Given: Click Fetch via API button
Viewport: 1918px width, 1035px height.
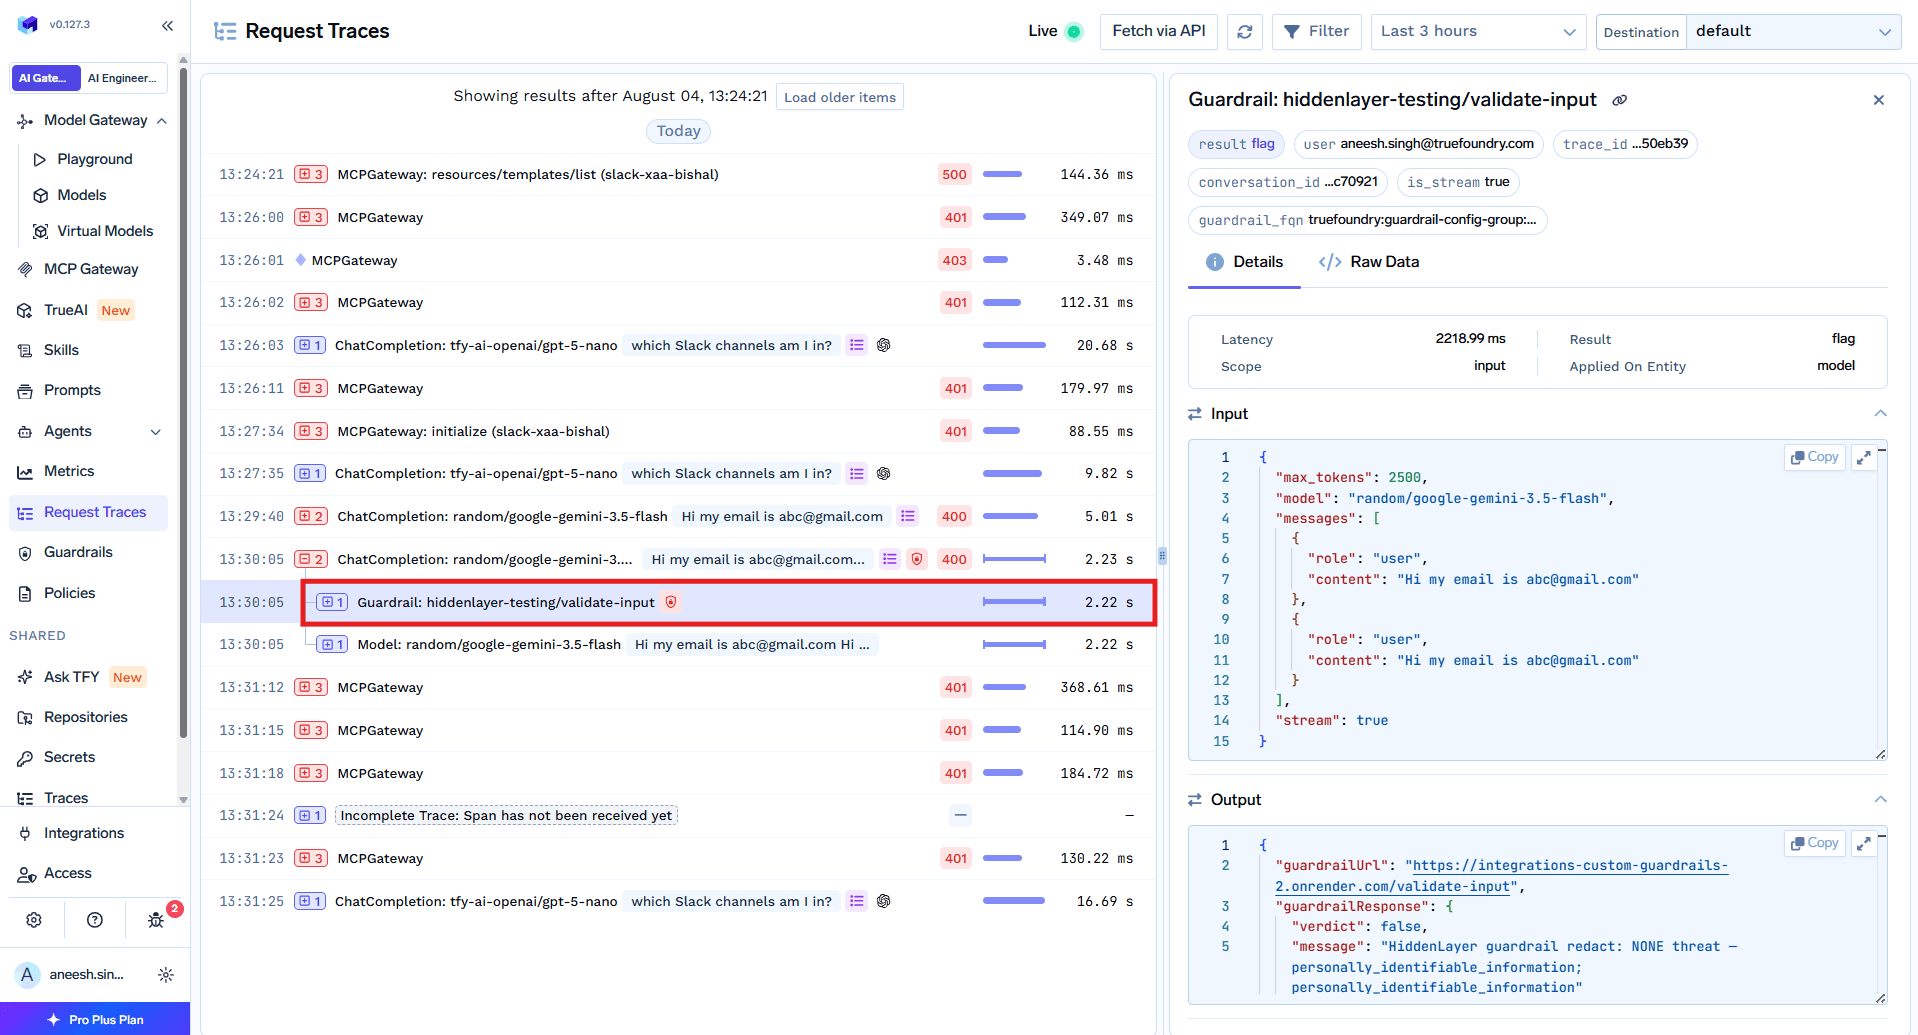Looking at the screenshot, I should (1159, 31).
